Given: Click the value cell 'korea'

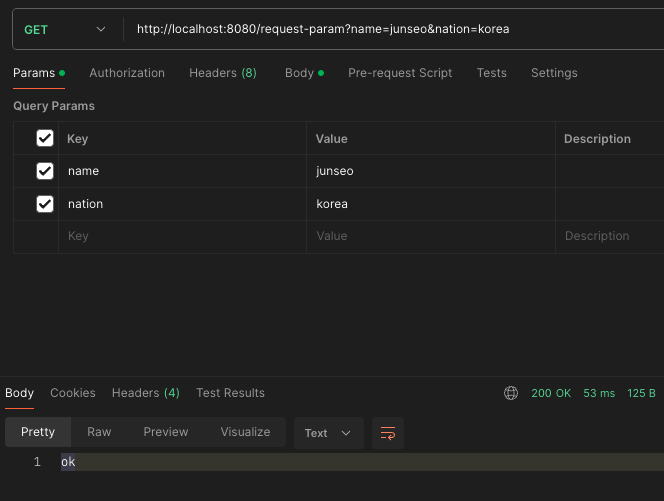Looking at the screenshot, I should (431, 204).
